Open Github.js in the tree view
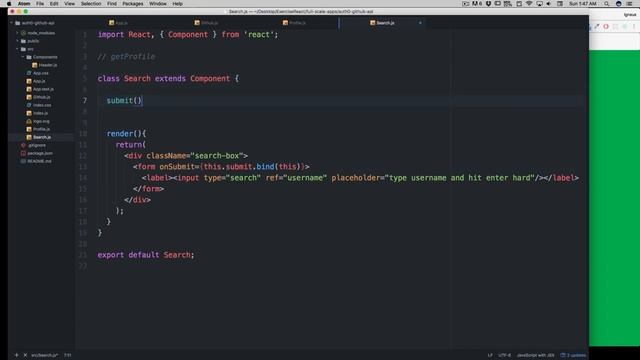This screenshot has width=640, height=360. tap(42, 97)
